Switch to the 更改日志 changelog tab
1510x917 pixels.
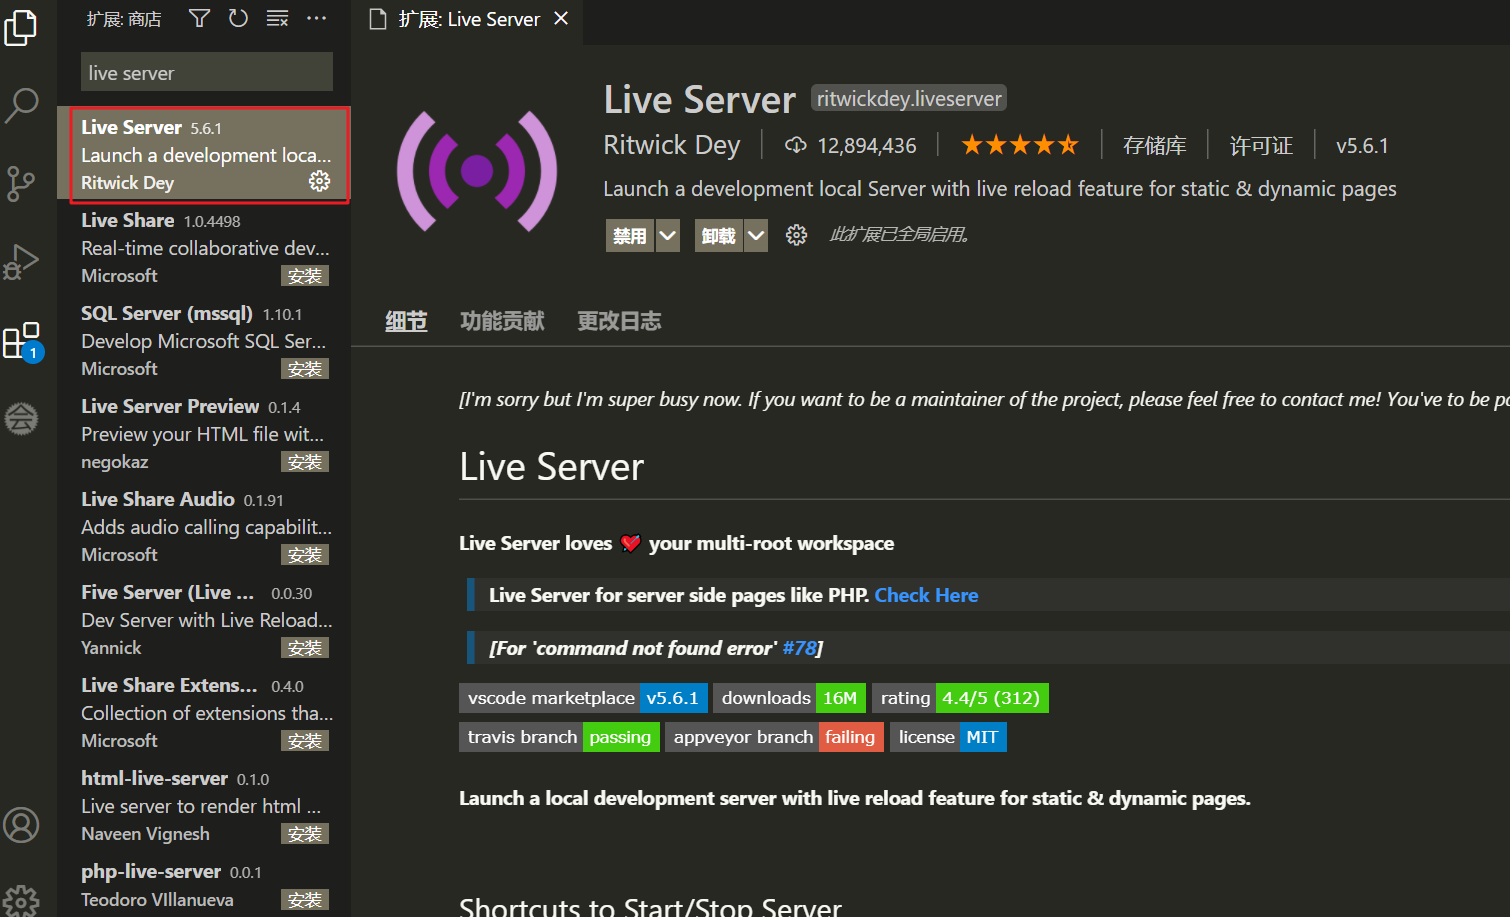[619, 321]
